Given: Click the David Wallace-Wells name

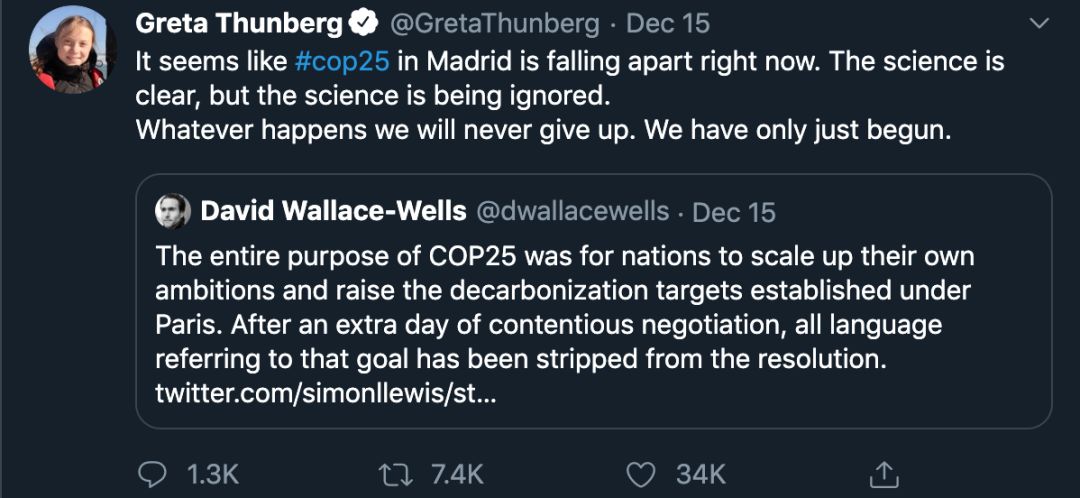Looking at the screenshot, I should click(x=333, y=211).
